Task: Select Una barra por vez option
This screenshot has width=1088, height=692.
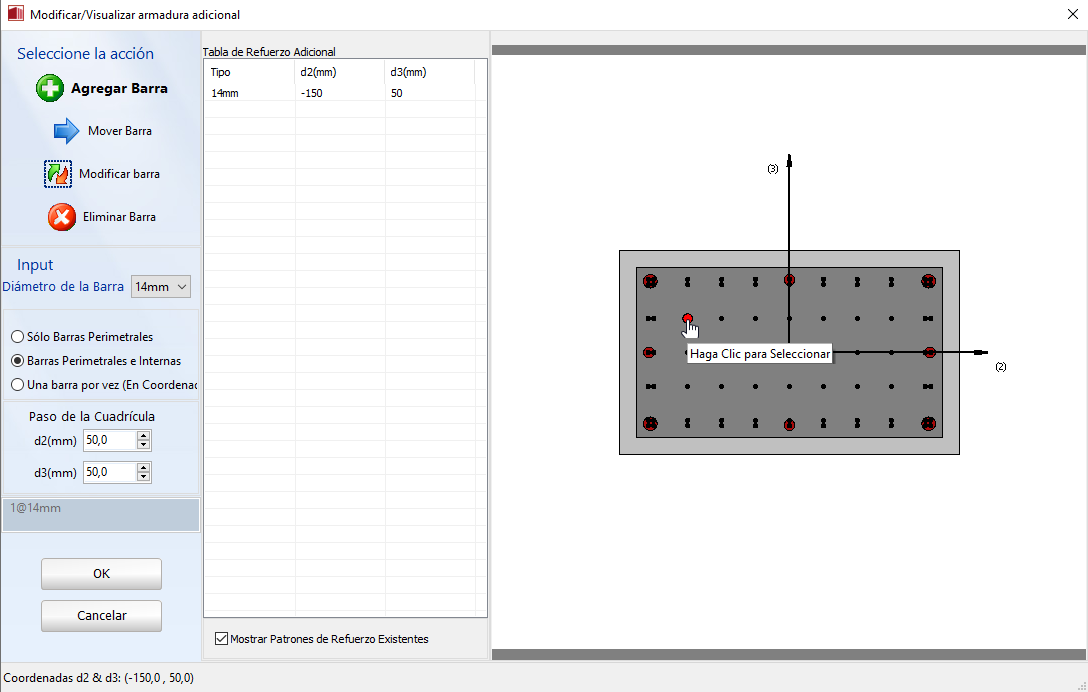Action: tap(17, 385)
